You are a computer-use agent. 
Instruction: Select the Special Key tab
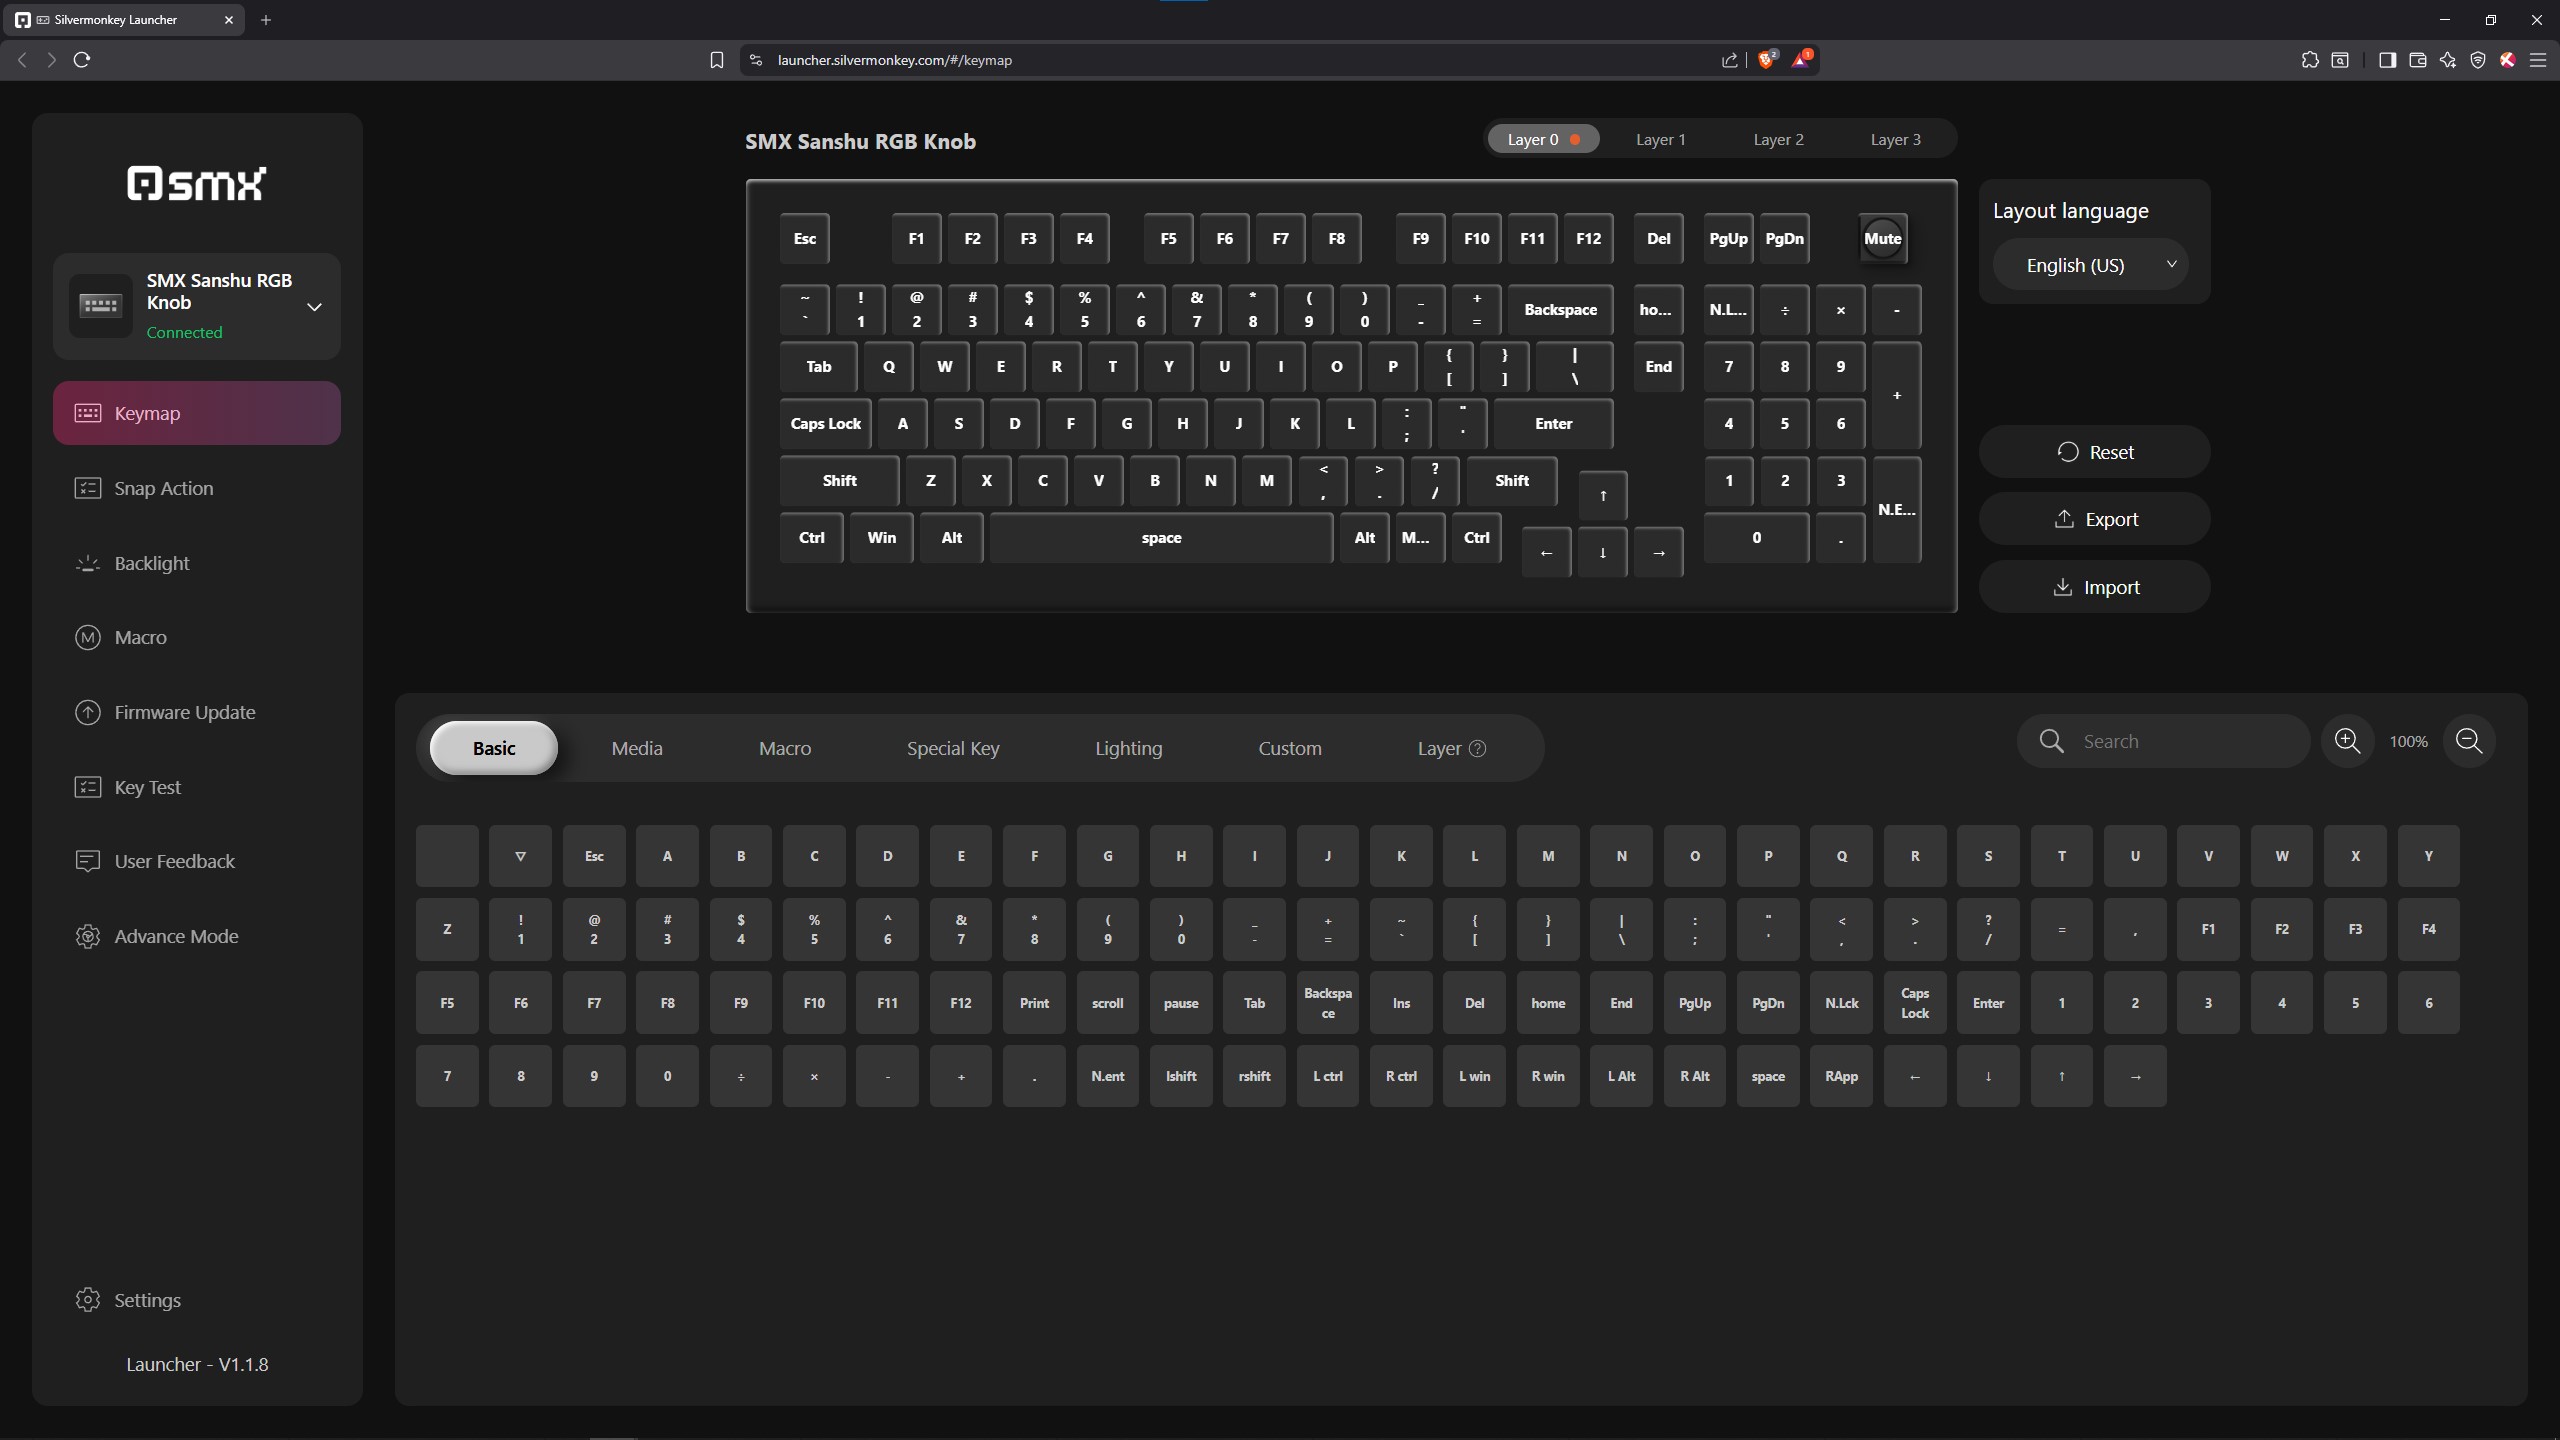click(x=952, y=748)
